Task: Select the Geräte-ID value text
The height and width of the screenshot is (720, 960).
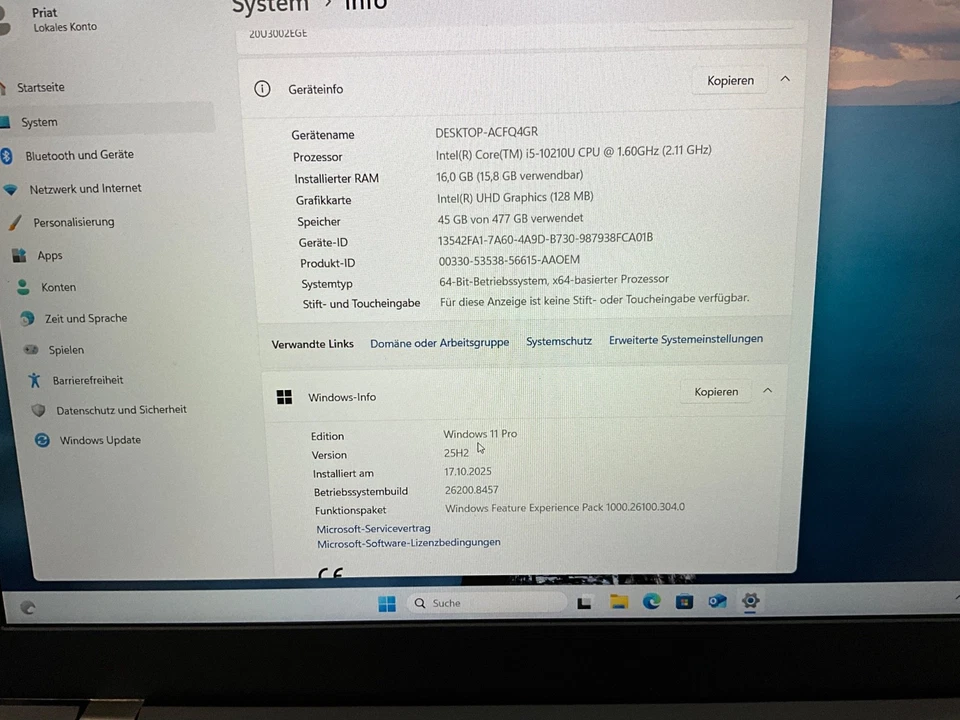Action: click(x=545, y=239)
